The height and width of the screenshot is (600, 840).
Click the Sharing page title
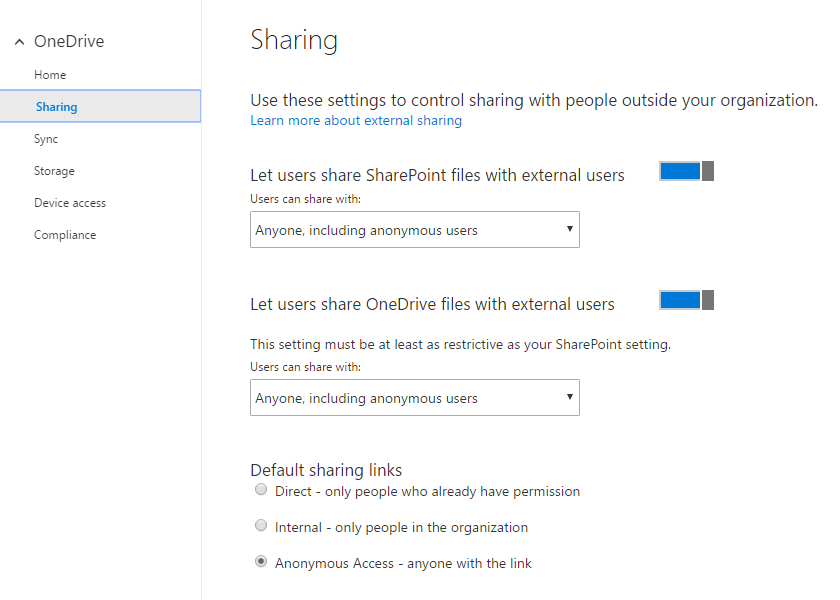click(294, 40)
